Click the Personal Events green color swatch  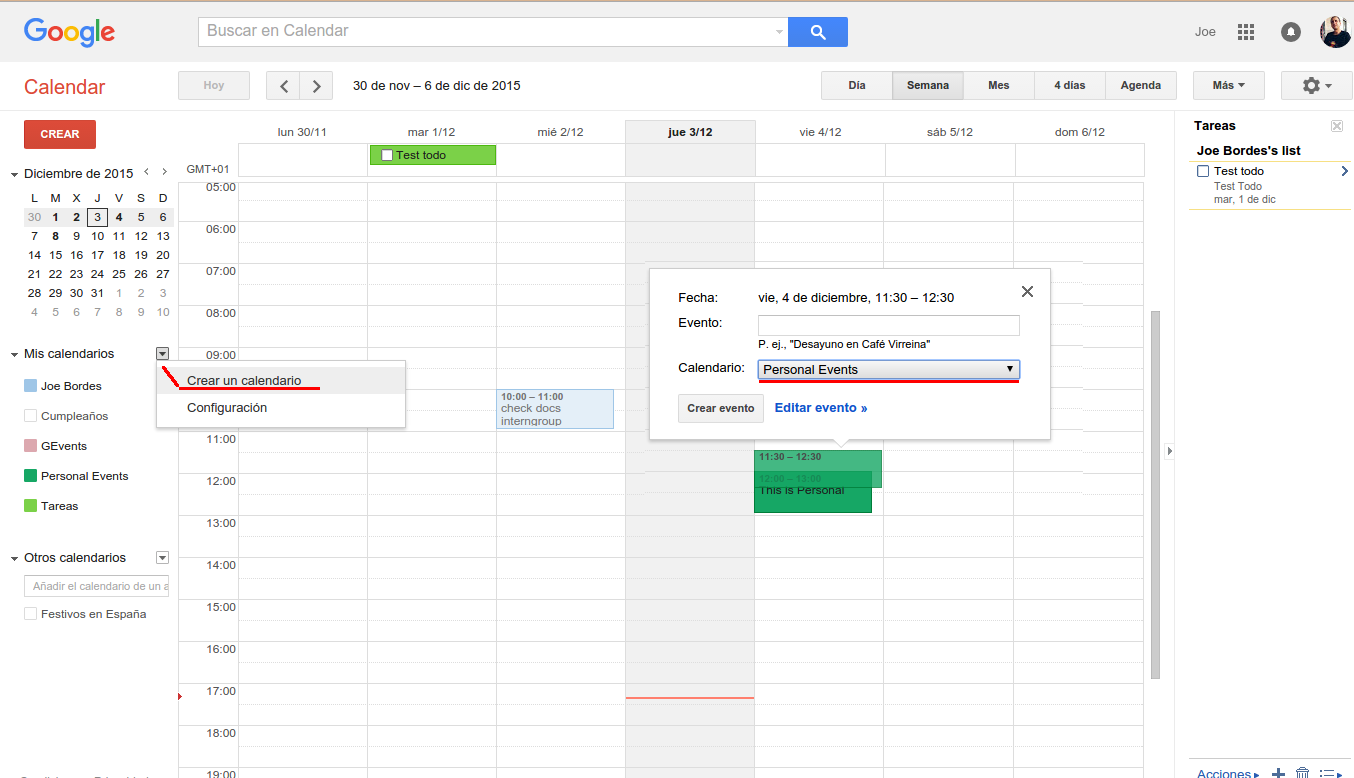(31, 476)
